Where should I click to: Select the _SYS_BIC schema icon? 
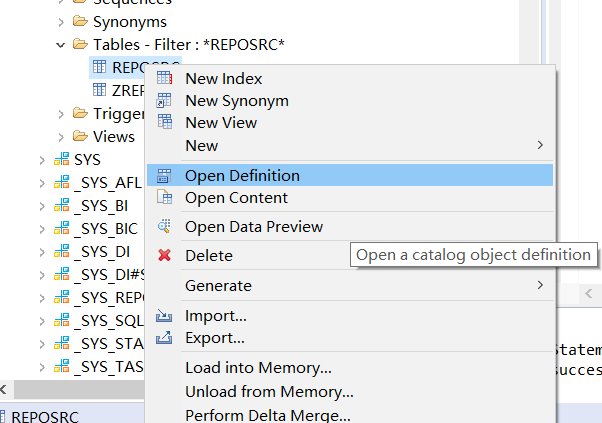(x=62, y=228)
